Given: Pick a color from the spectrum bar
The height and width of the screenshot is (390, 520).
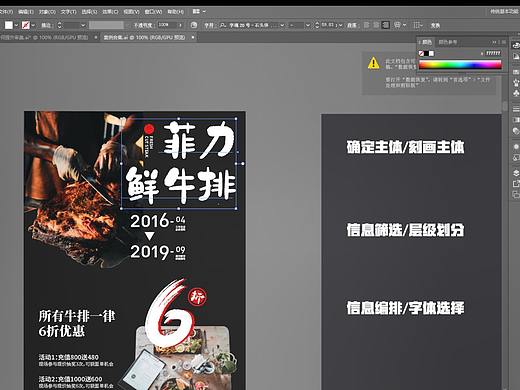Looking at the screenshot, I should [460, 65].
